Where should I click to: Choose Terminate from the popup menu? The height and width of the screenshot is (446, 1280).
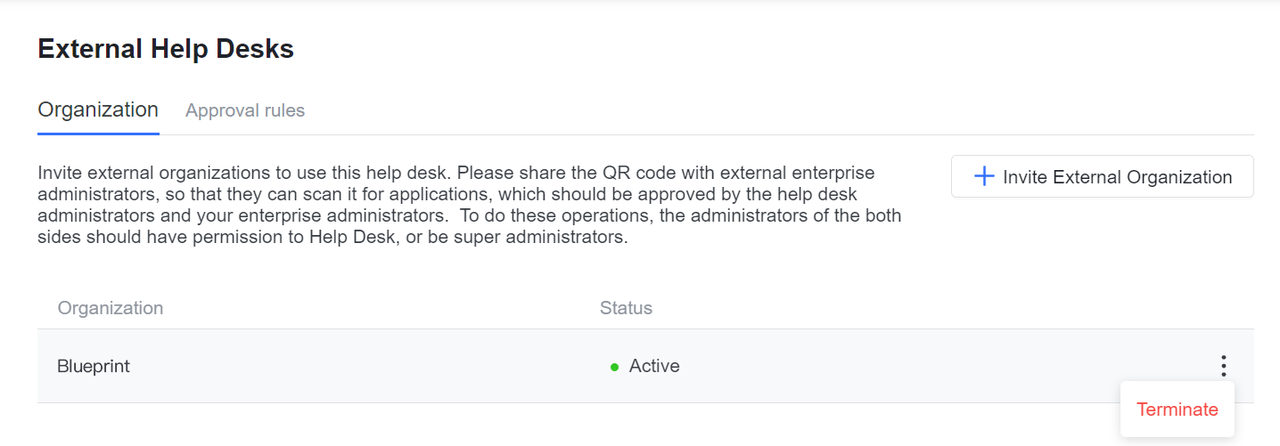[x=1177, y=409]
